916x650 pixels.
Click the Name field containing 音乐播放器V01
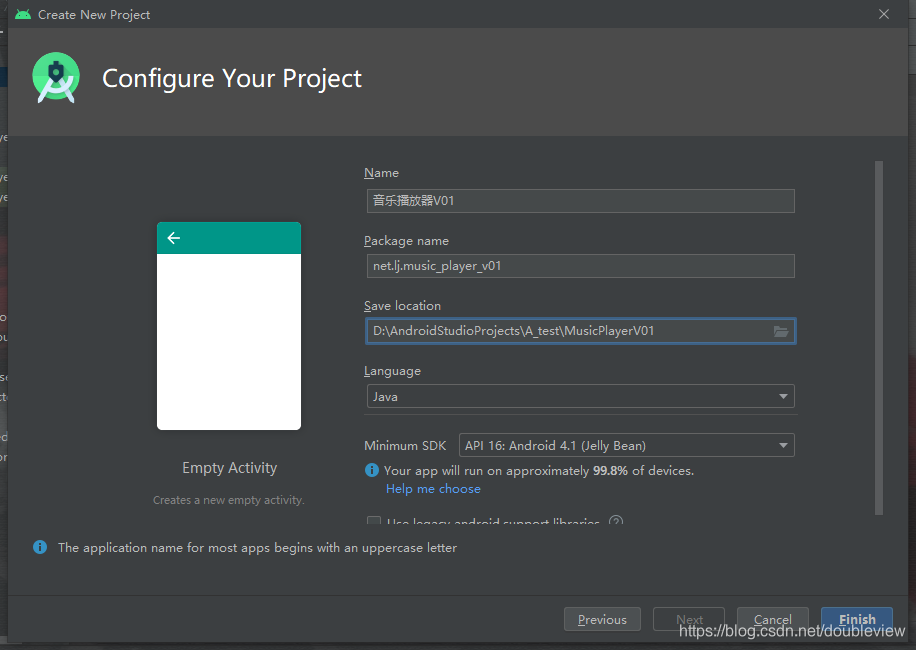click(581, 201)
